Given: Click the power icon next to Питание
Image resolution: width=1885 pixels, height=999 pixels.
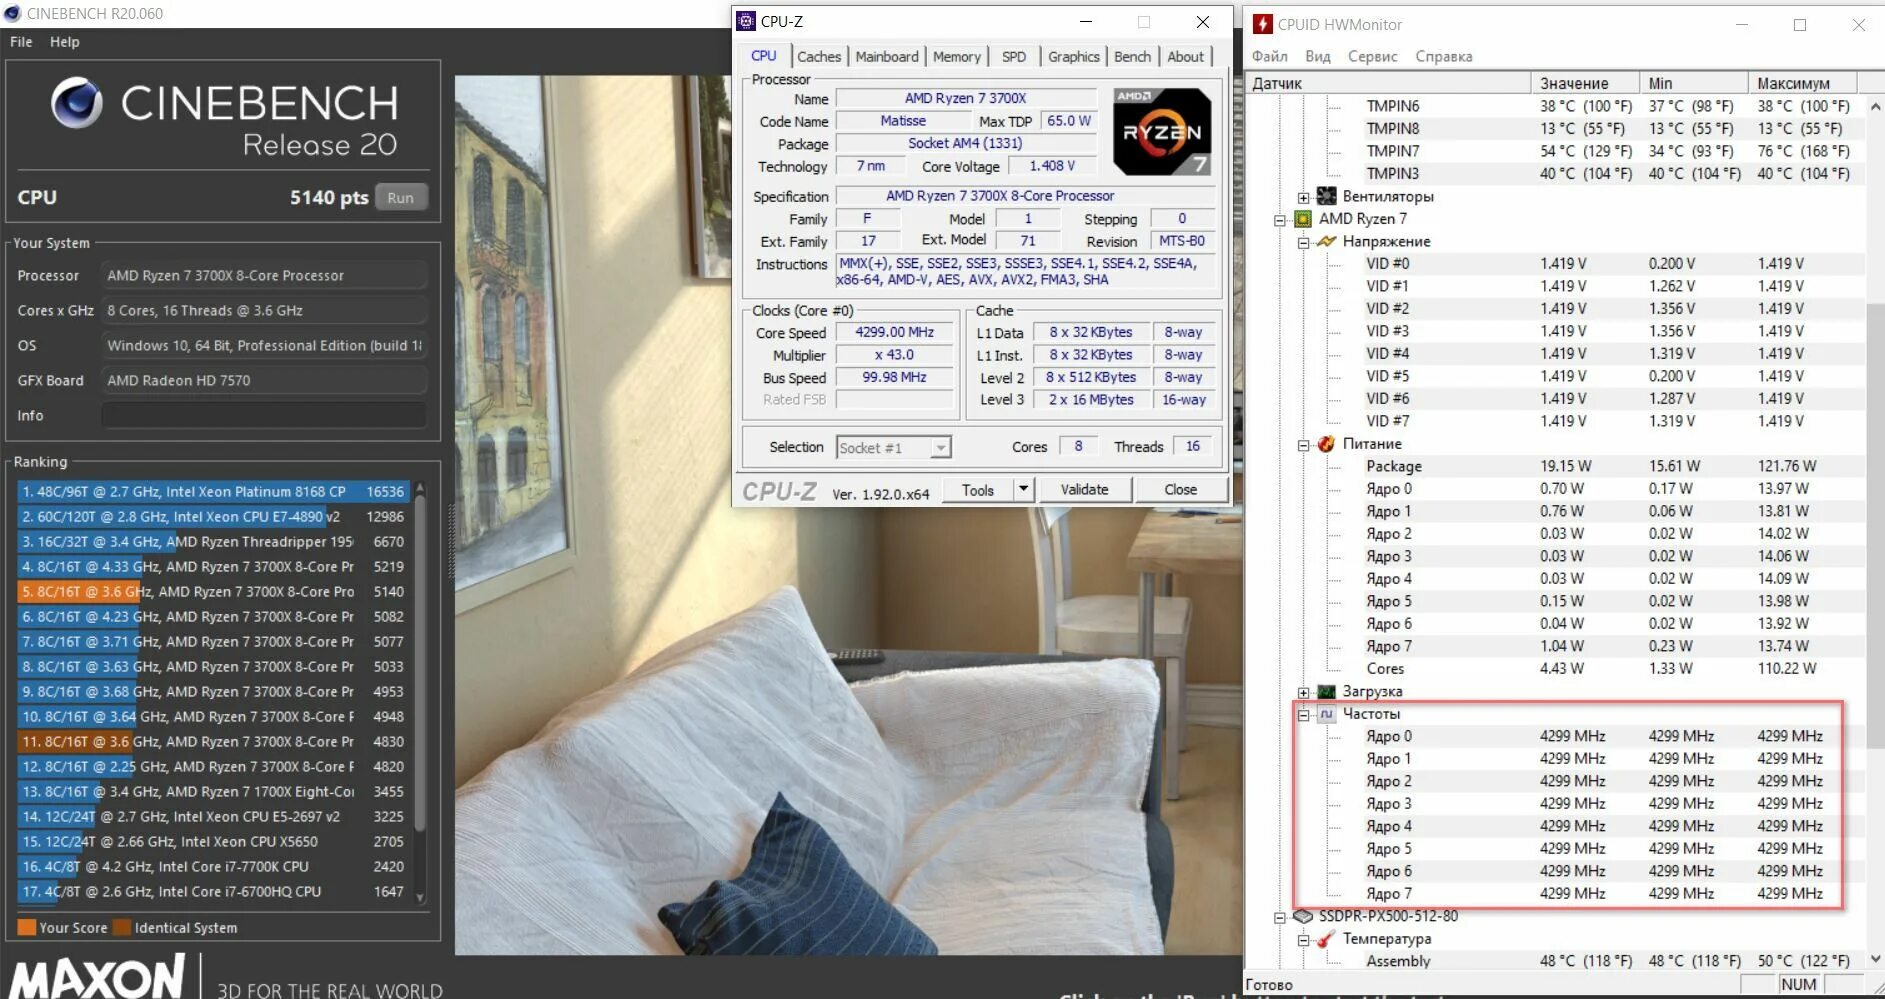Looking at the screenshot, I should [1327, 443].
